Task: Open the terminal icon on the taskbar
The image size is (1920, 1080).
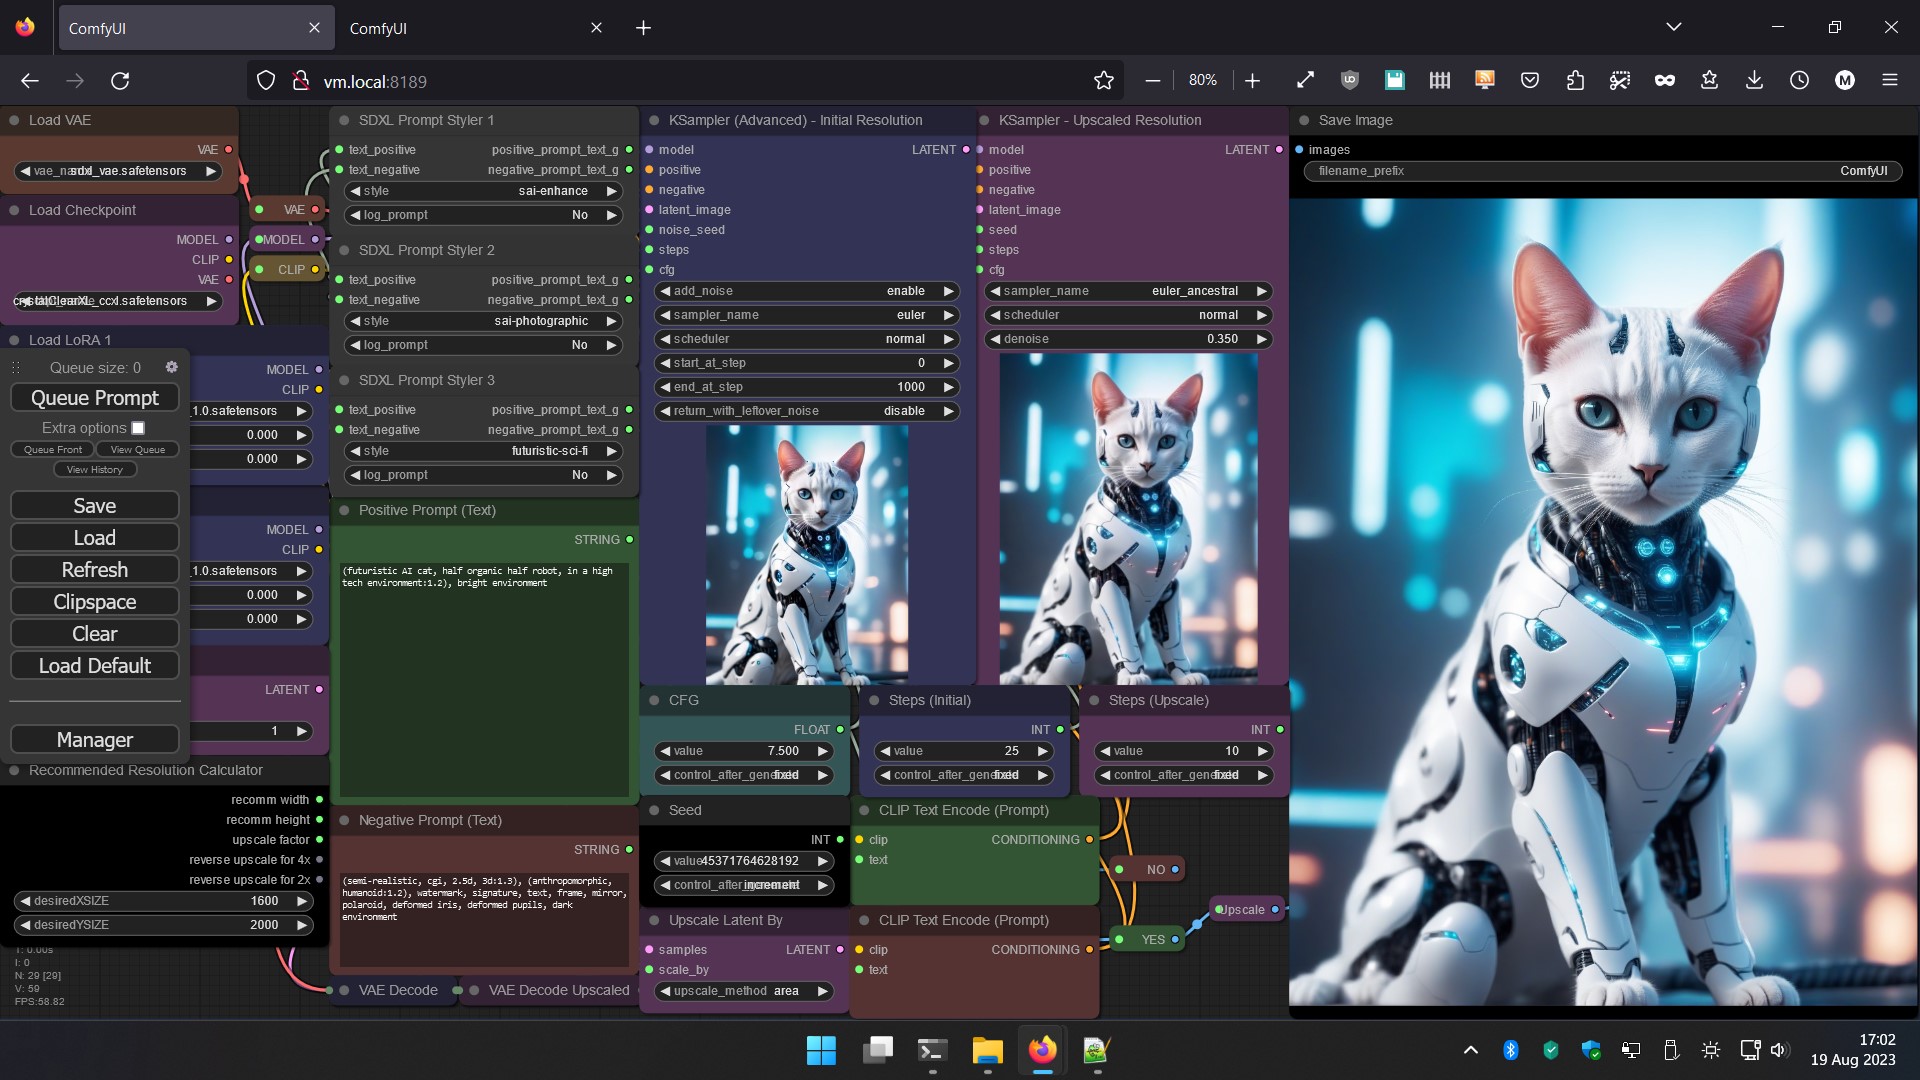Action: pyautogui.click(x=932, y=1051)
